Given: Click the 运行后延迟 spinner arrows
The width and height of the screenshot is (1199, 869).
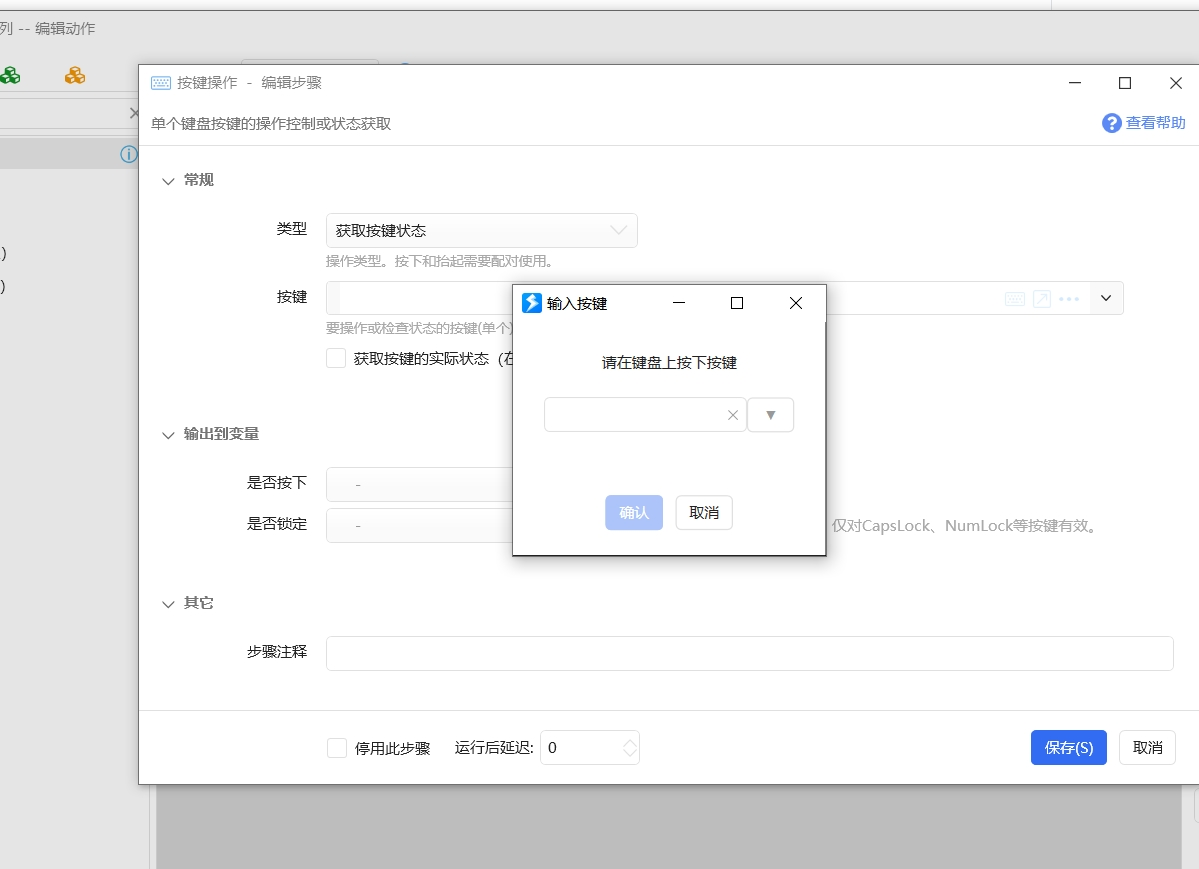Looking at the screenshot, I should tap(630, 747).
